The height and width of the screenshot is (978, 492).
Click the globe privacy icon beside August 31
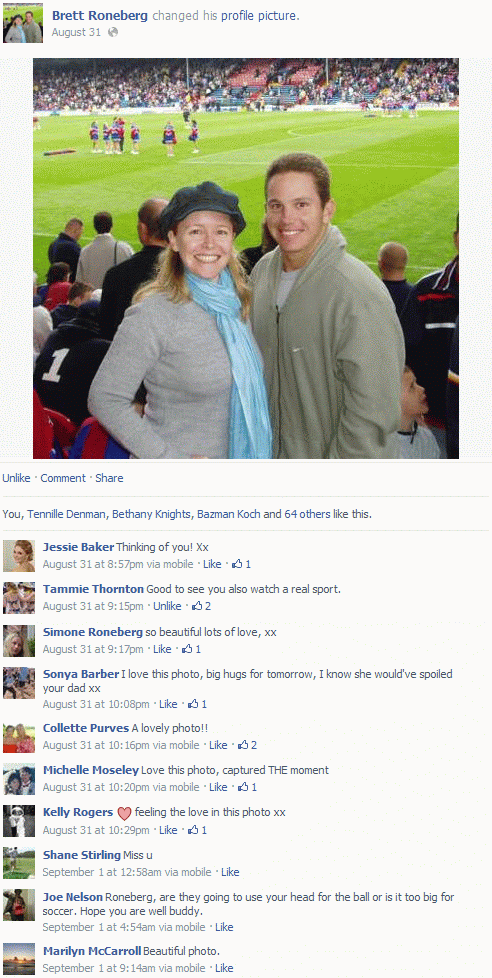click(112, 32)
